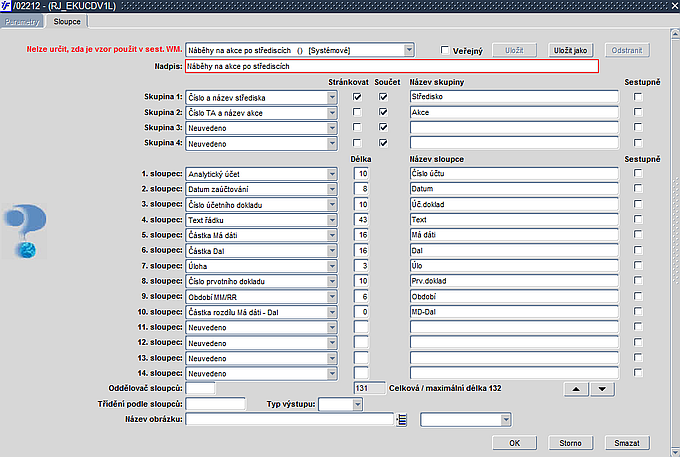Open Typ výstupu dropdown
This screenshot has height=457, width=680.
click(357, 405)
